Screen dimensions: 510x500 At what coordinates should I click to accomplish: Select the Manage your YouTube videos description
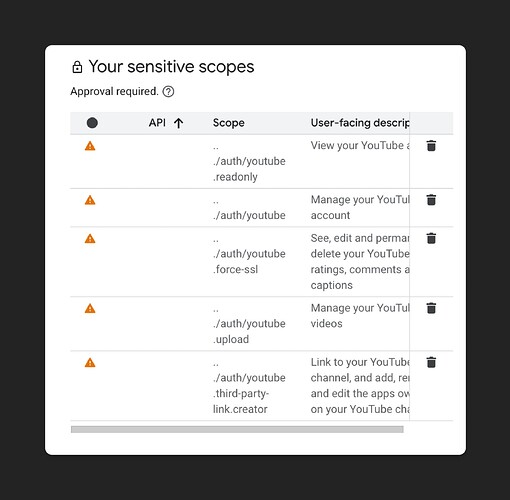click(x=360, y=316)
